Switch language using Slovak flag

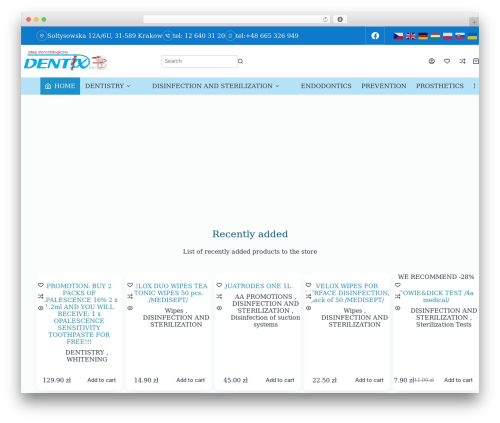click(460, 36)
